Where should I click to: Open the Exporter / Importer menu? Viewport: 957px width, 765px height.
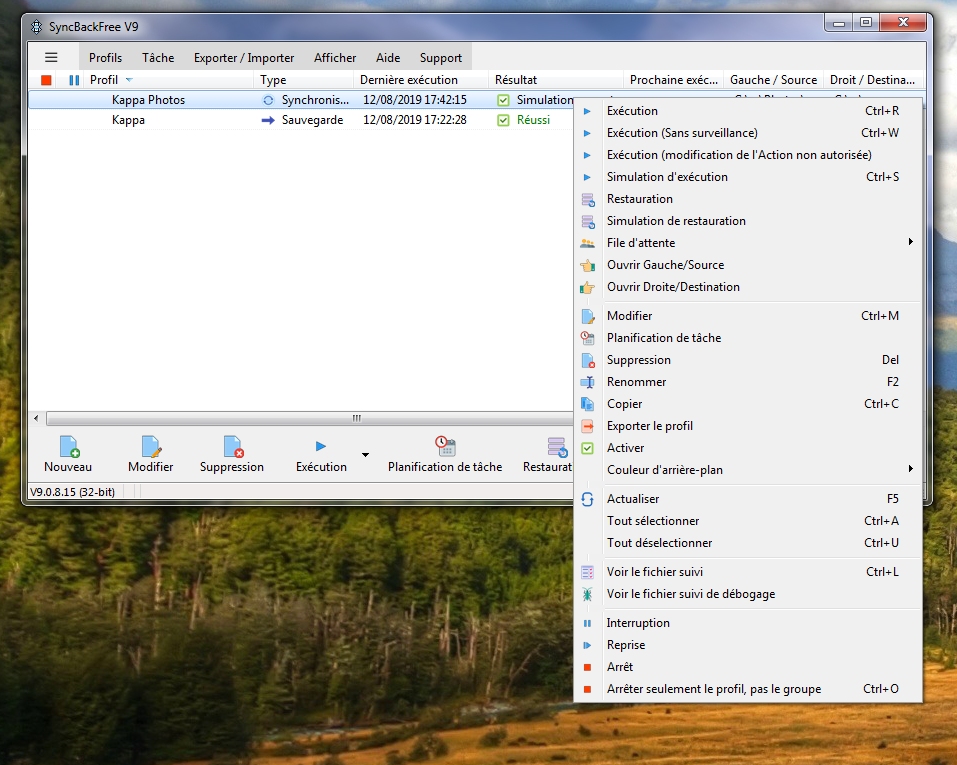point(244,58)
